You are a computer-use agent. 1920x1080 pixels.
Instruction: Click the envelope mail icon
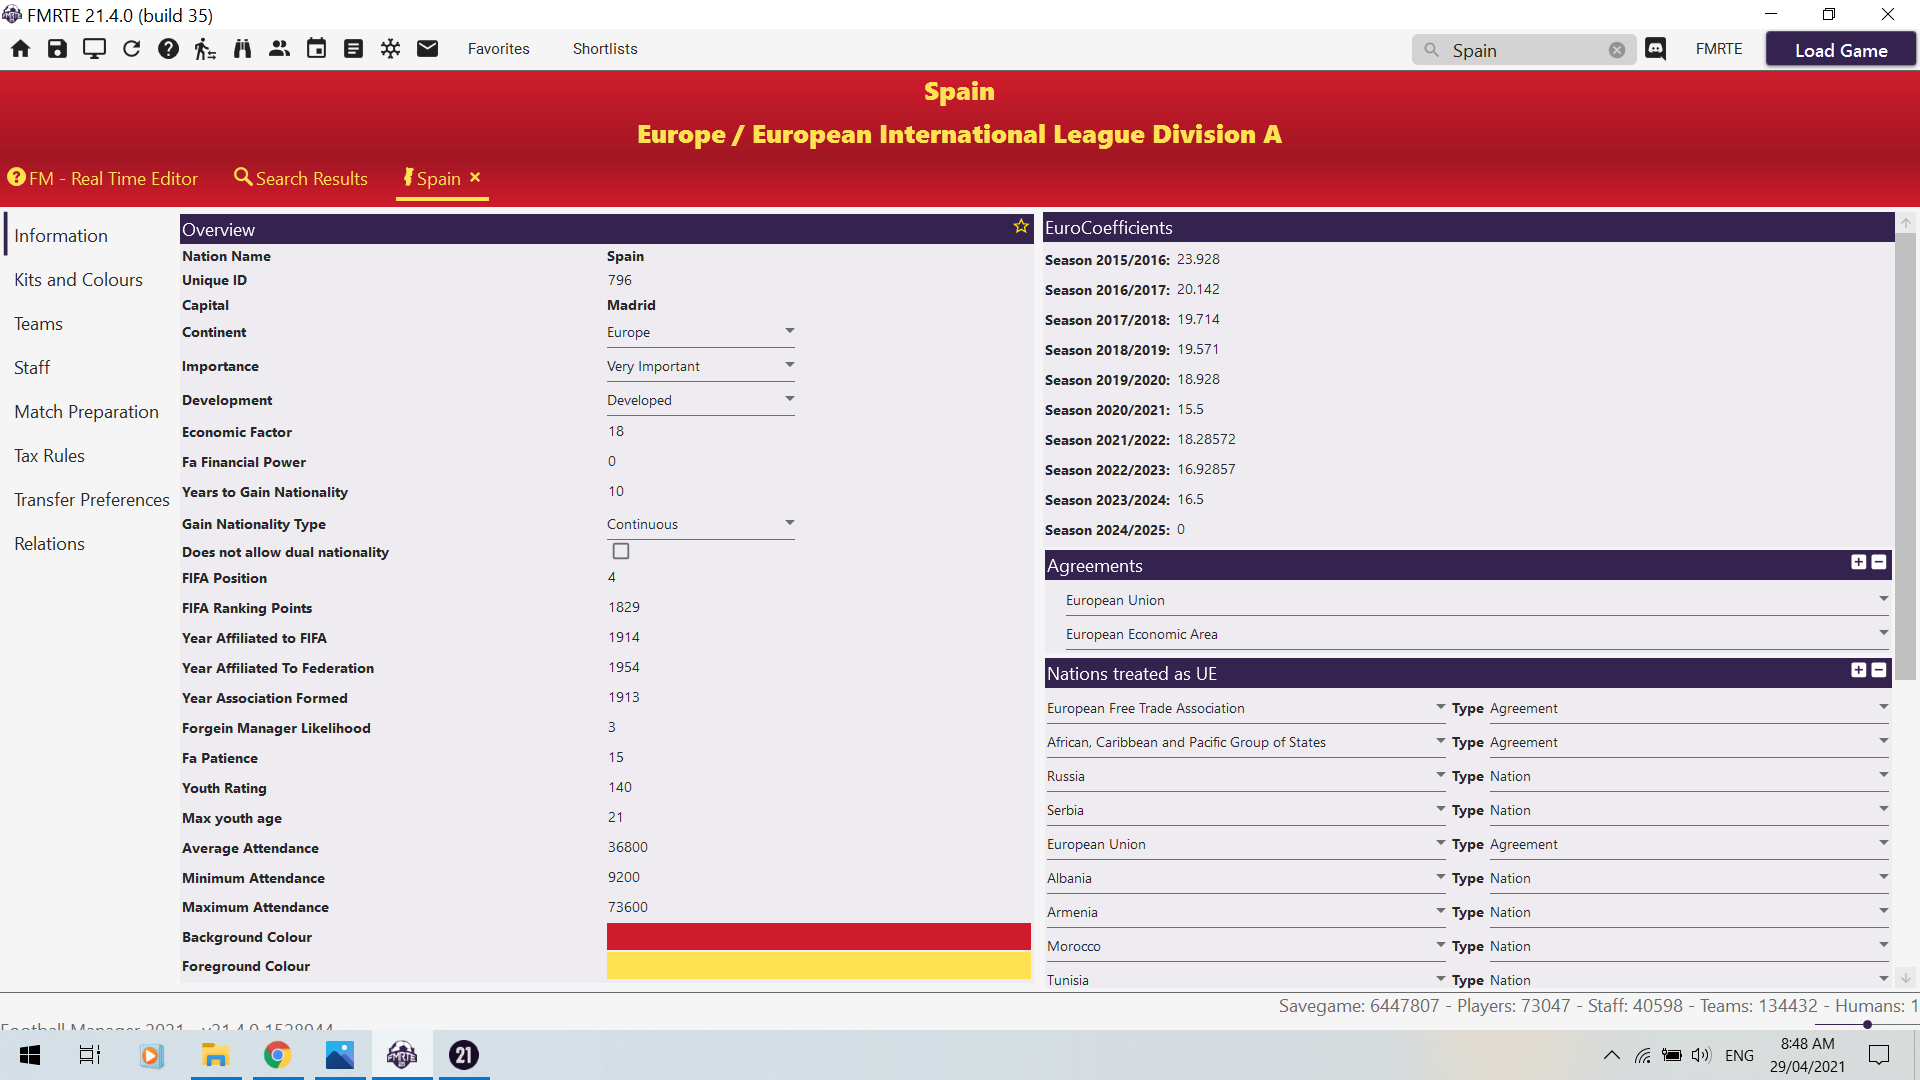(x=427, y=49)
